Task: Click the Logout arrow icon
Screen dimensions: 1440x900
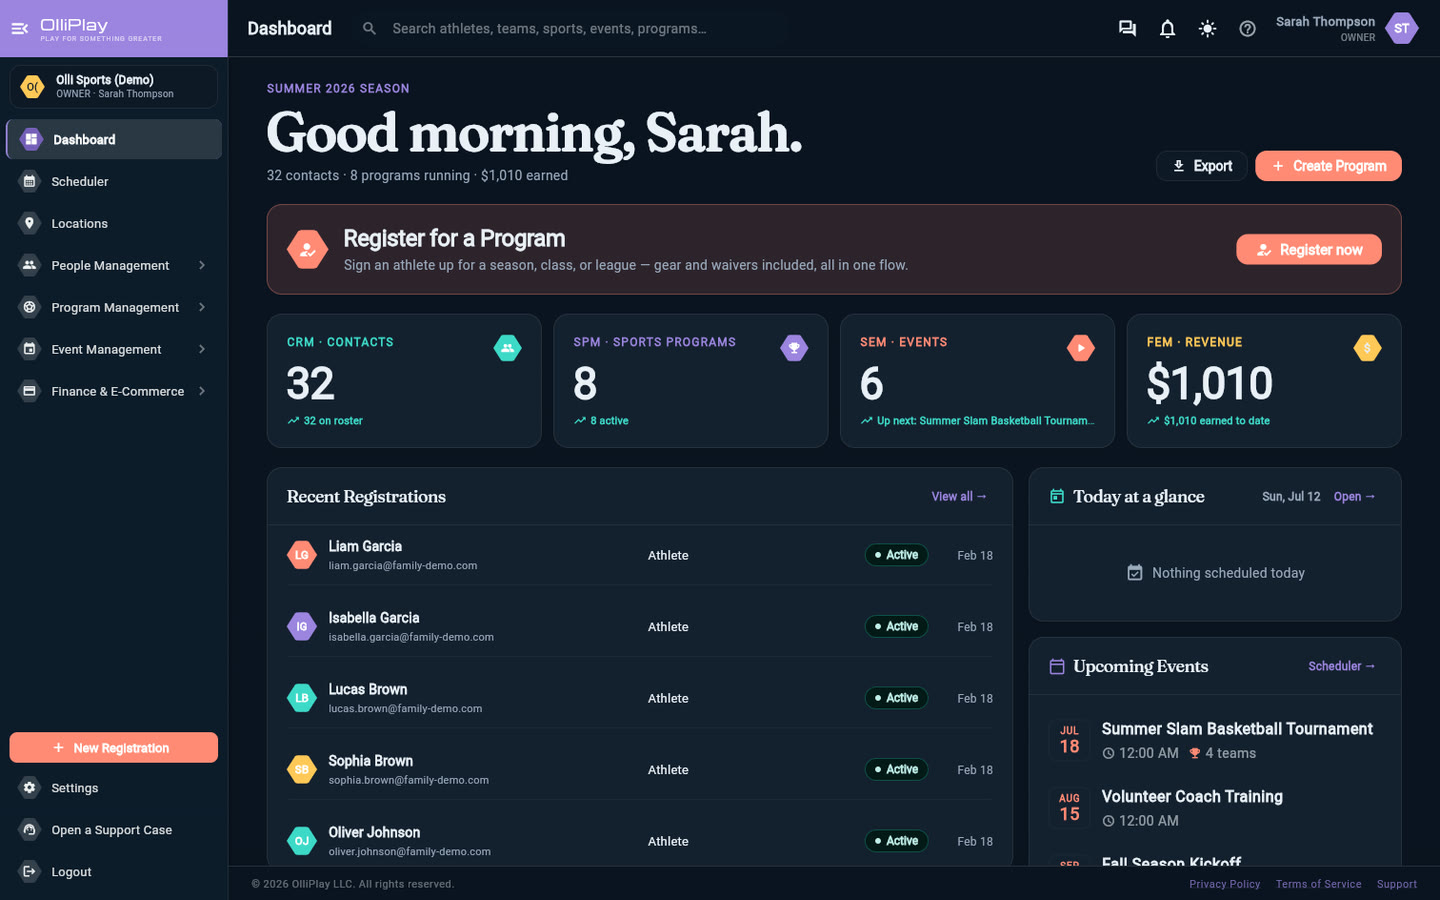Action: pos(29,872)
